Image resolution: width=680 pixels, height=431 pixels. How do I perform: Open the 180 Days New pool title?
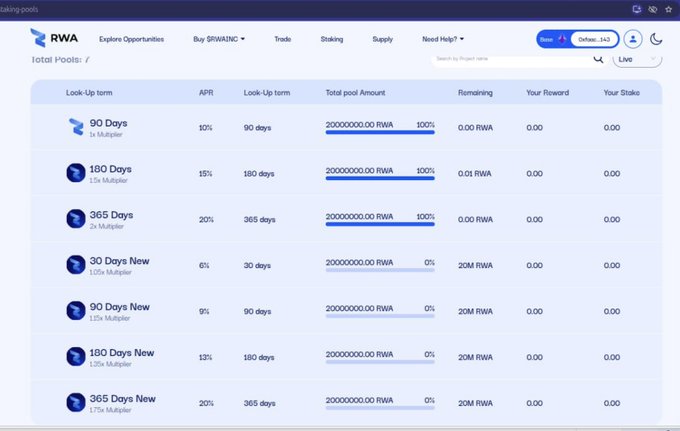click(x=122, y=353)
